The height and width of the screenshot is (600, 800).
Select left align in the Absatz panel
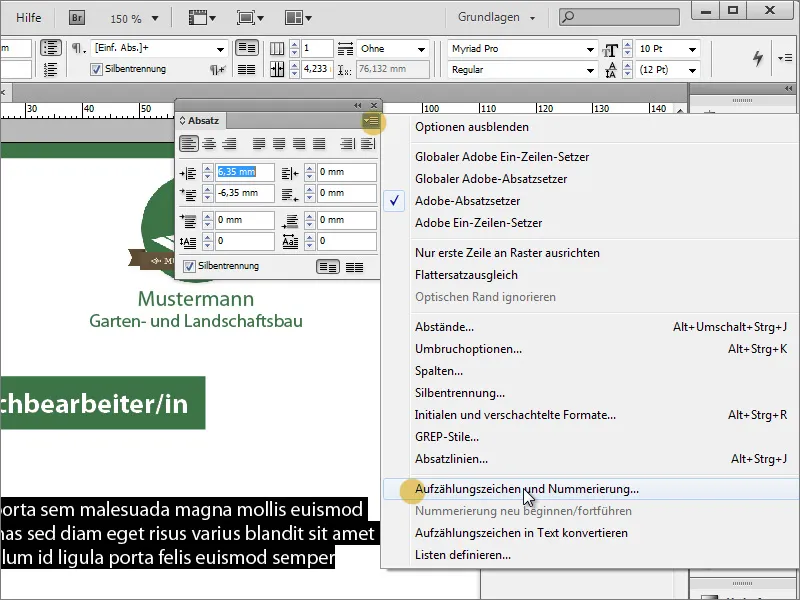[189, 144]
